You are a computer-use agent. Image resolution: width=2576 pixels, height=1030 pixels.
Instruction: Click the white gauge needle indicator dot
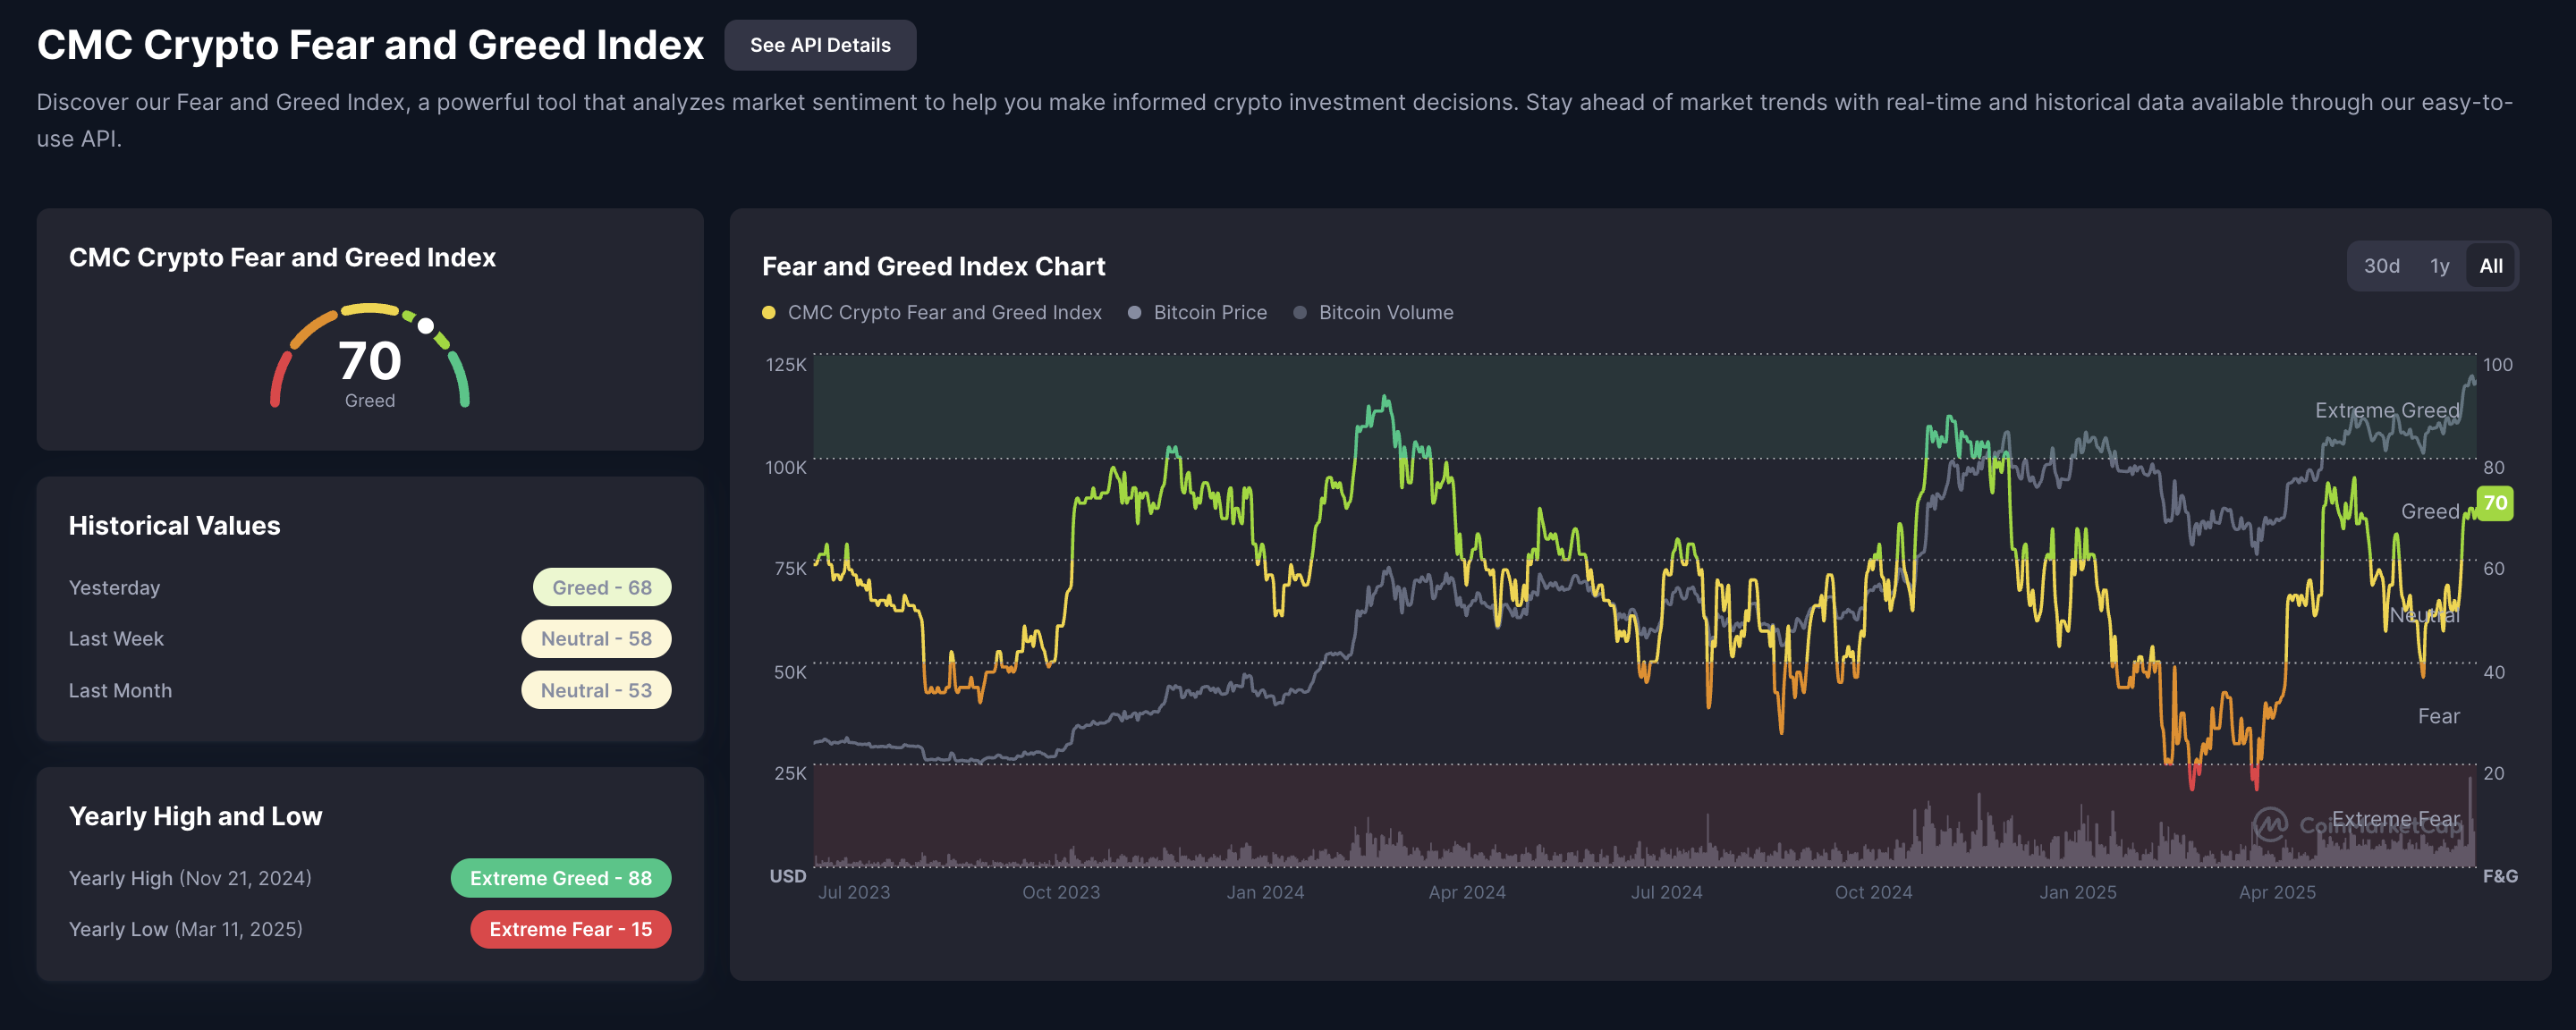(x=426, y=325)
